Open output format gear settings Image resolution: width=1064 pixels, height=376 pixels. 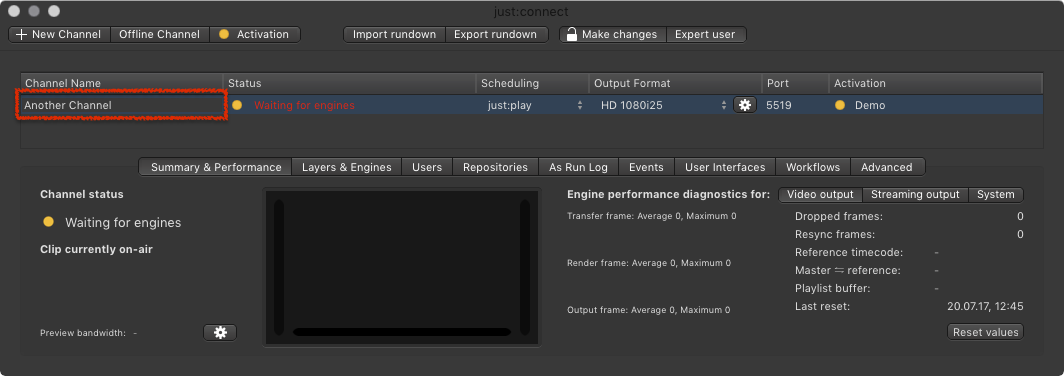(x=744, y=105)
